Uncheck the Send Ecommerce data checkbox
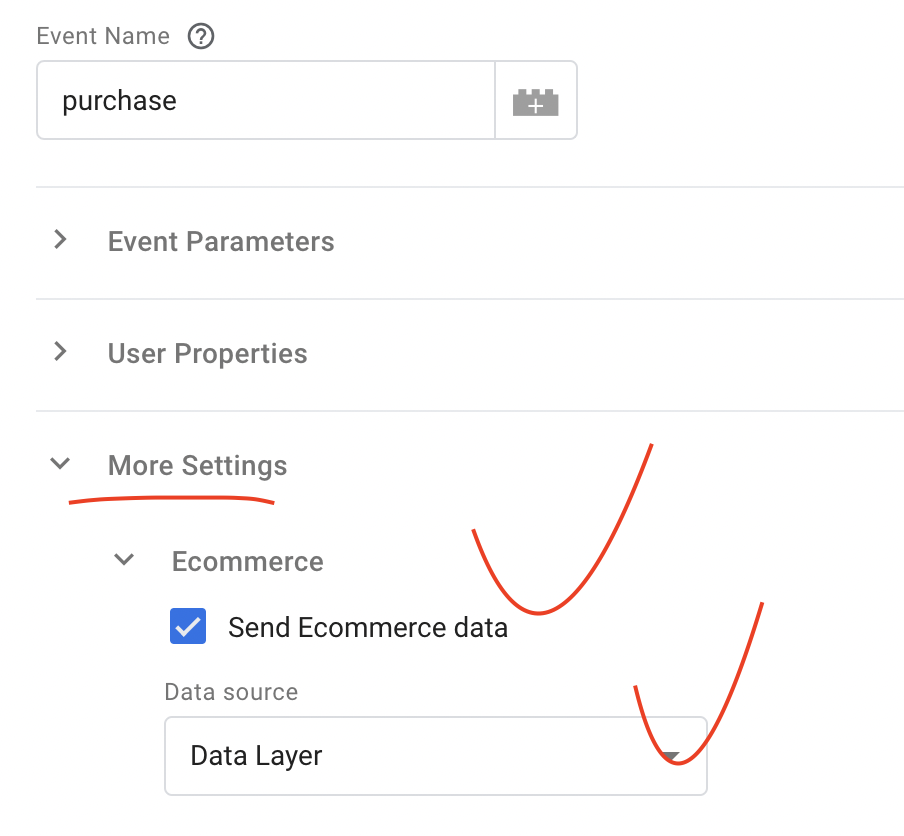Screen dimensions: 904x836 188,626
